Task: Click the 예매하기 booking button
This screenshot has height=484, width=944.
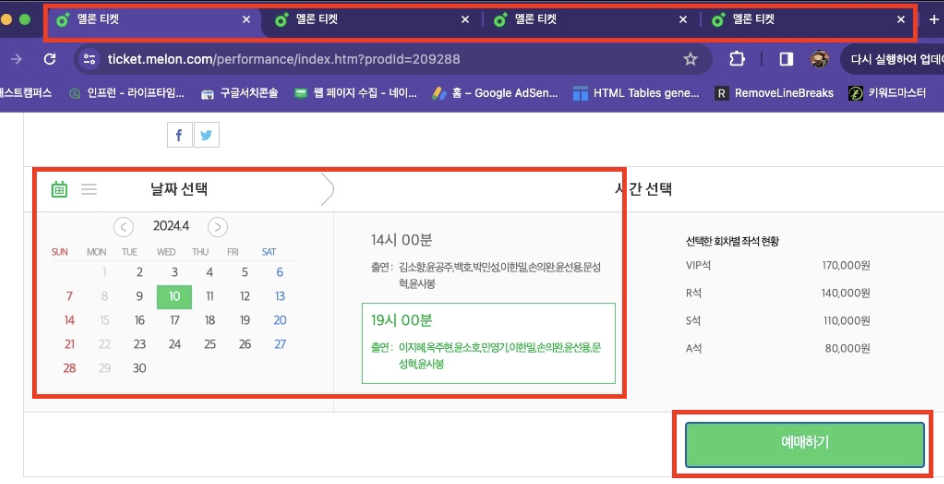Action: (x=804, y=444)
